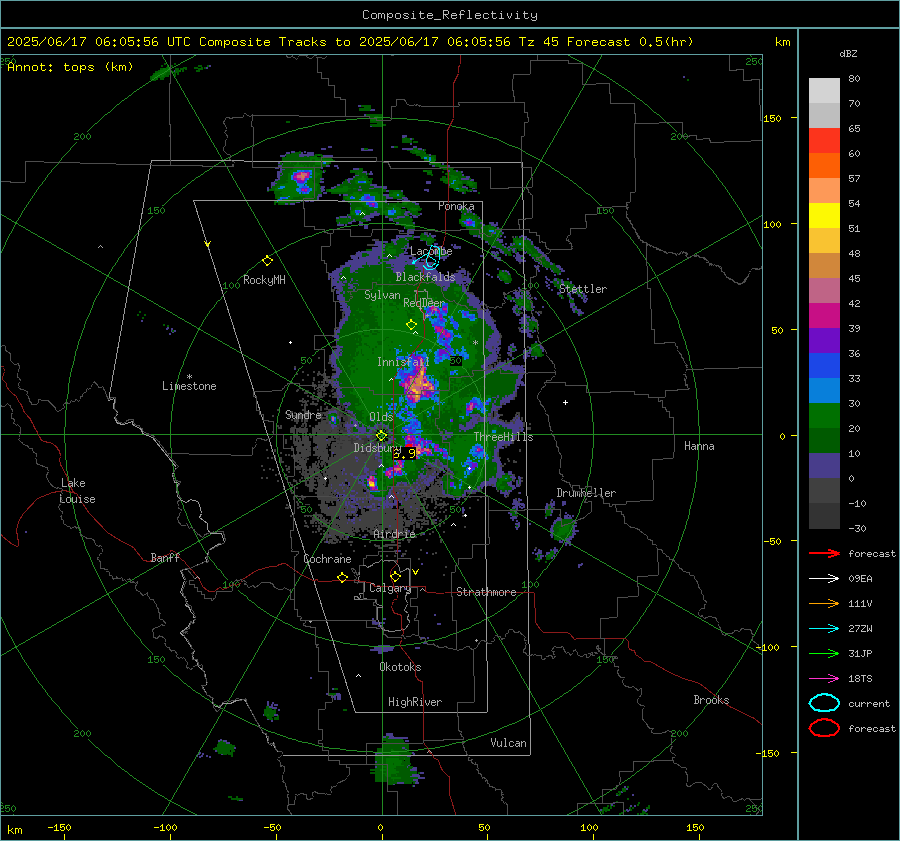Click the 'Calgary' map label
Image resolution: width=900 pixels, height=841 pixels.
tap(390, 588)
